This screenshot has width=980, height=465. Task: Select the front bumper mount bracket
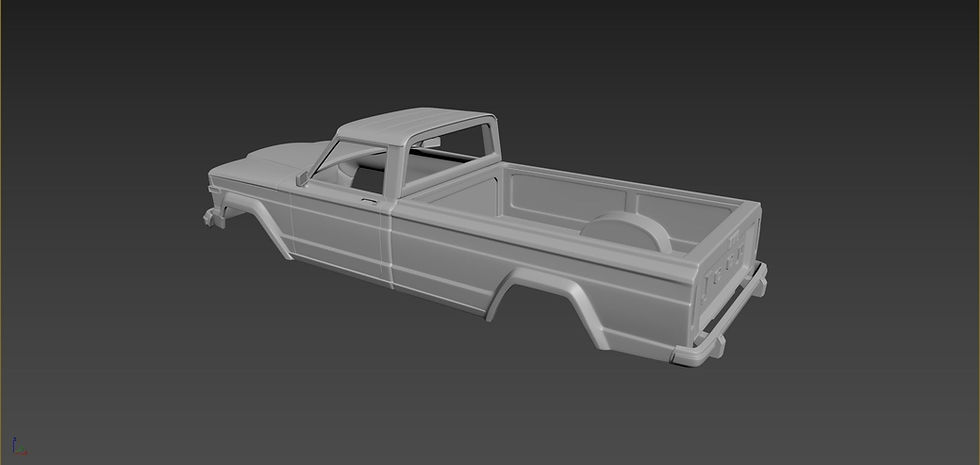point(214,217)
